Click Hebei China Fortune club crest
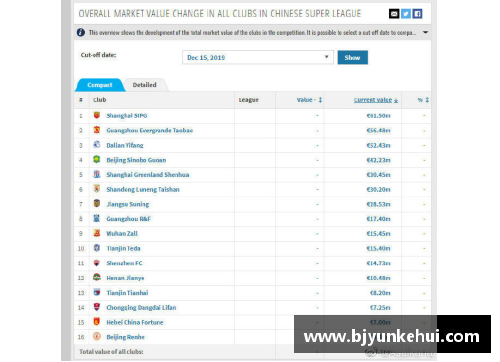Viewport: 500px width, 362px height. (97, 322)
